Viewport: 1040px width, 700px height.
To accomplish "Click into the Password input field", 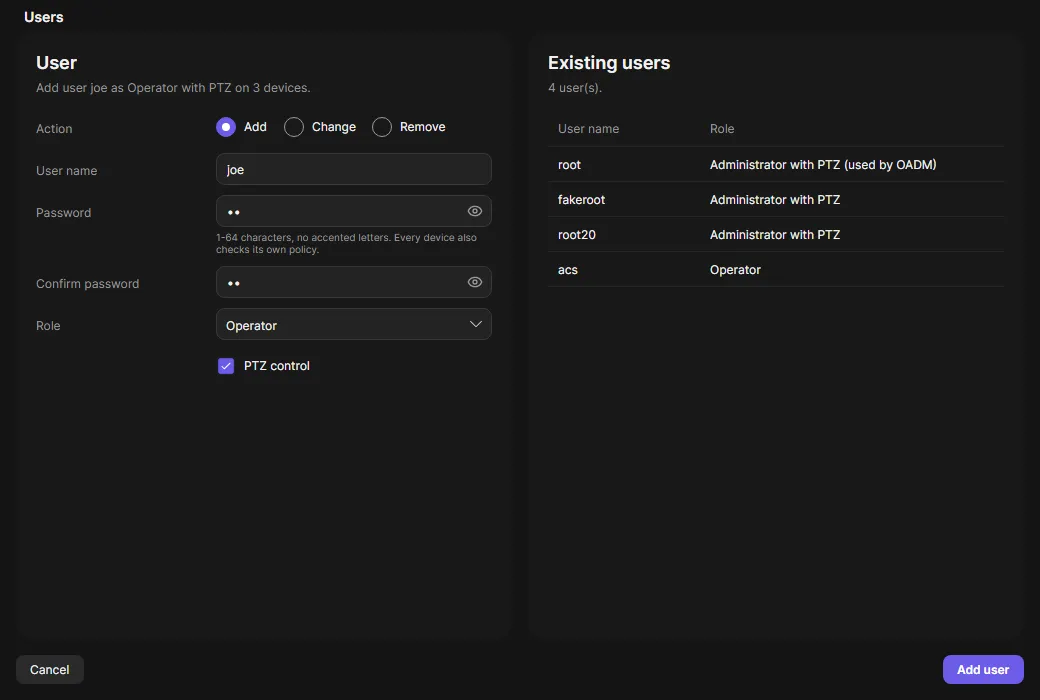I will tap(354, 211).
